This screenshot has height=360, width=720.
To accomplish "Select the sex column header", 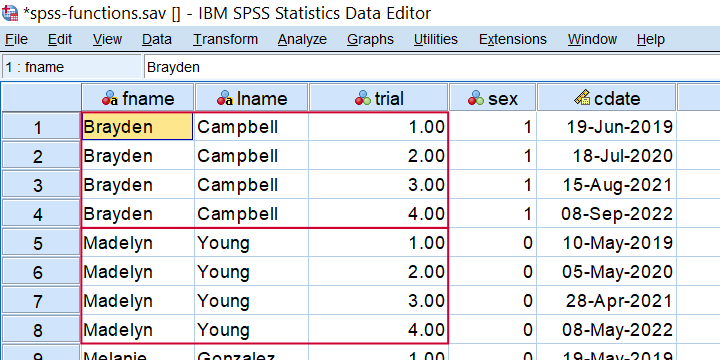I will point(492,97).
